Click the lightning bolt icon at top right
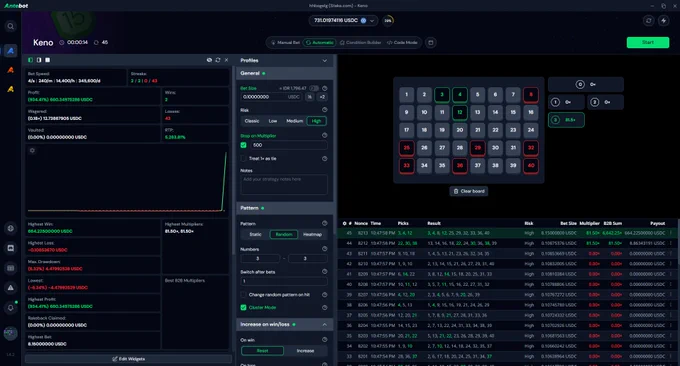Image resolution: width=680 pixels, height=366 pixels. point(664,20)
